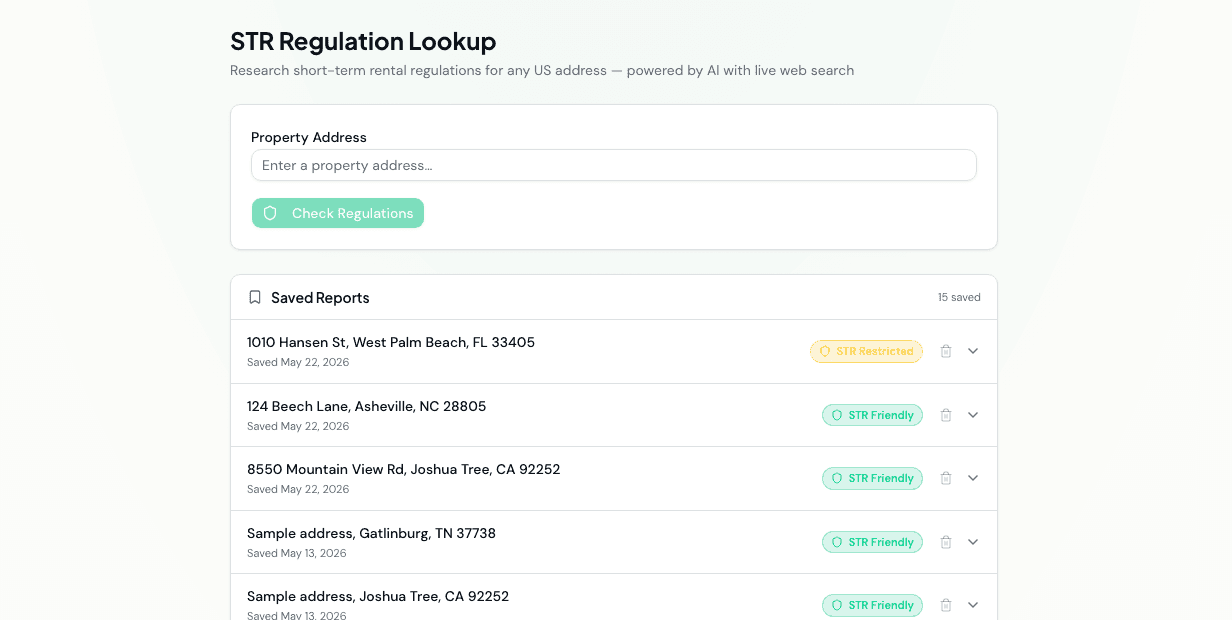Delete the 8550 Mountain View Rd report

tap(946, 478)
